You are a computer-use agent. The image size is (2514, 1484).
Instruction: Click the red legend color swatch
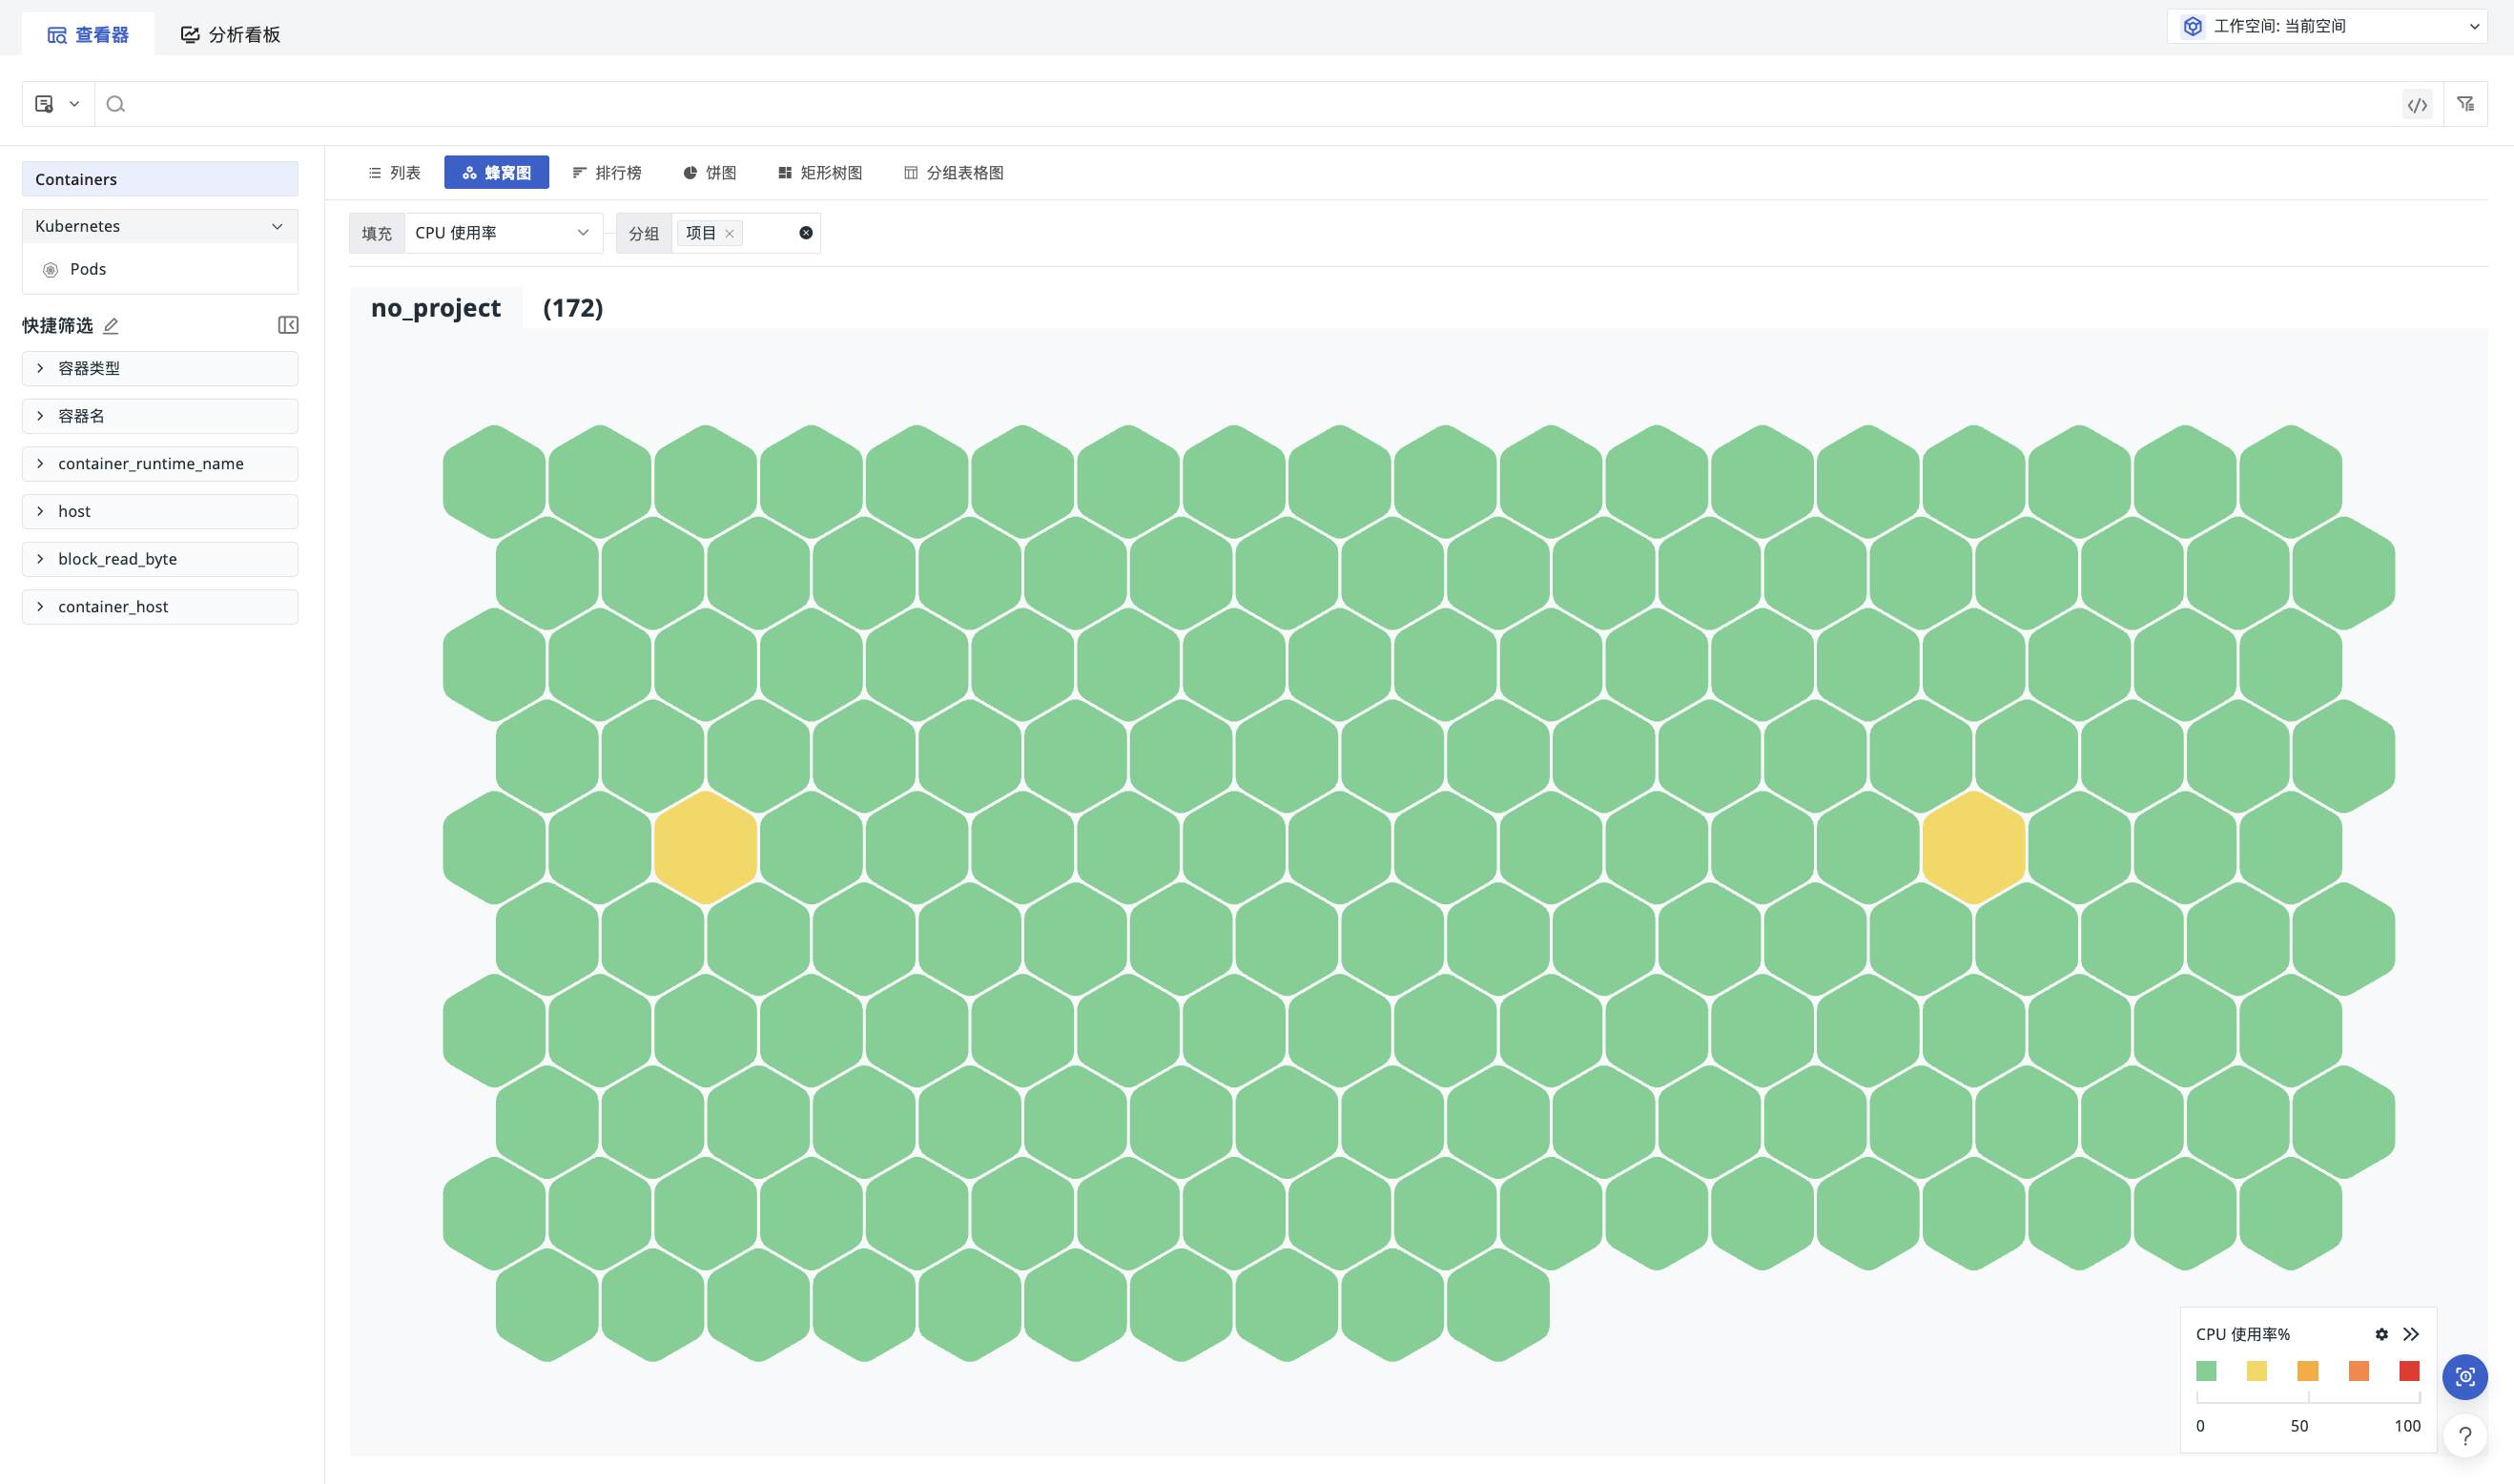[x=2409, y=1371]
